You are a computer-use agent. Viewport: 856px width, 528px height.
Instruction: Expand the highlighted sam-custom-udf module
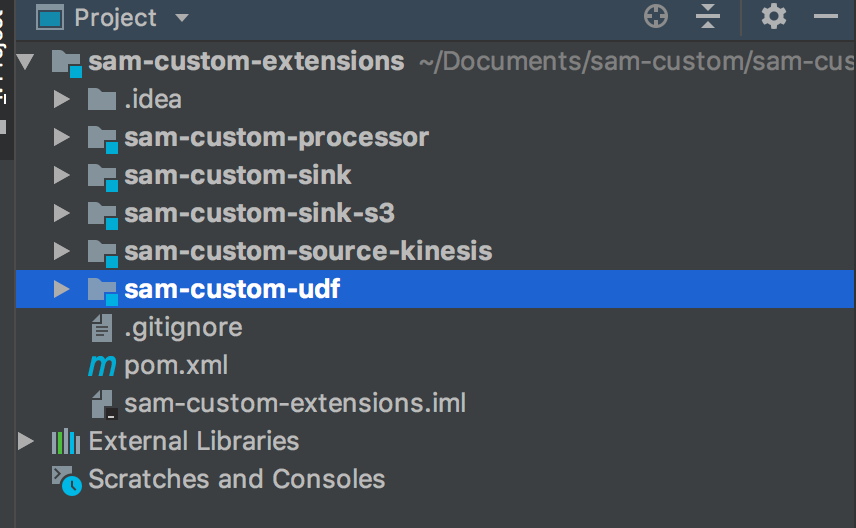[62, 290]
